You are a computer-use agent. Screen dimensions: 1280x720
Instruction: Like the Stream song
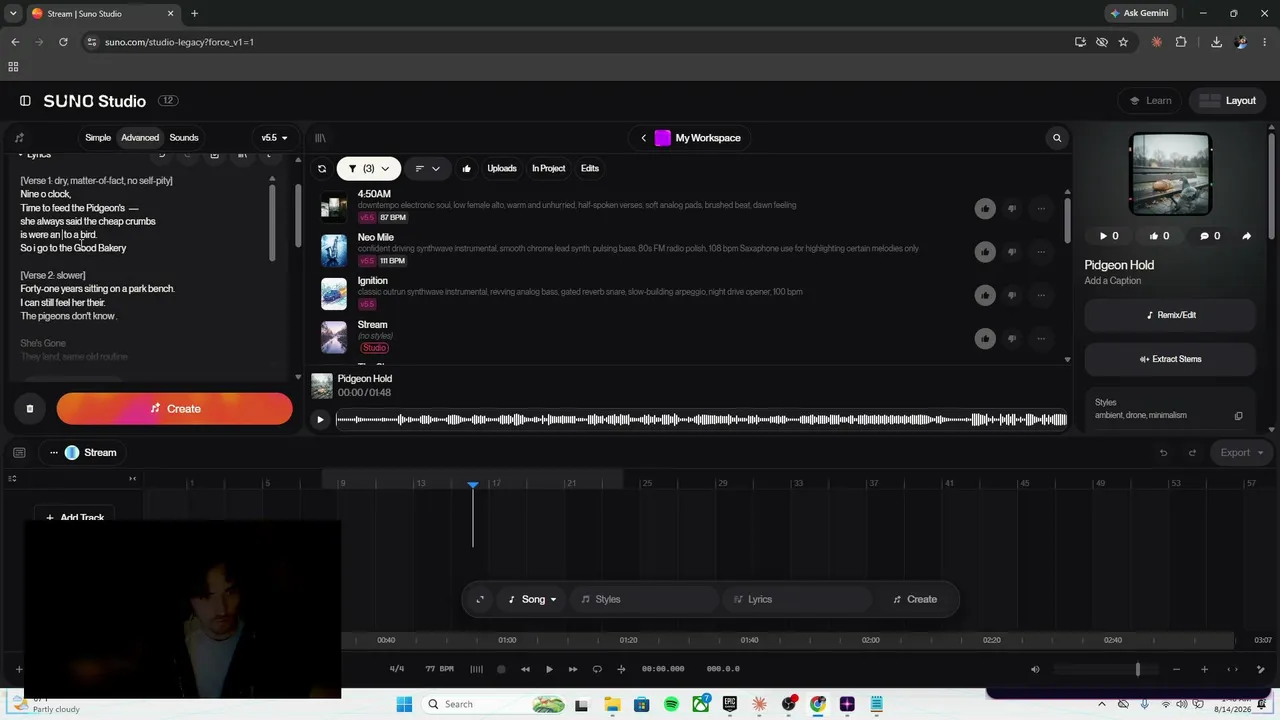click(985, 338)
